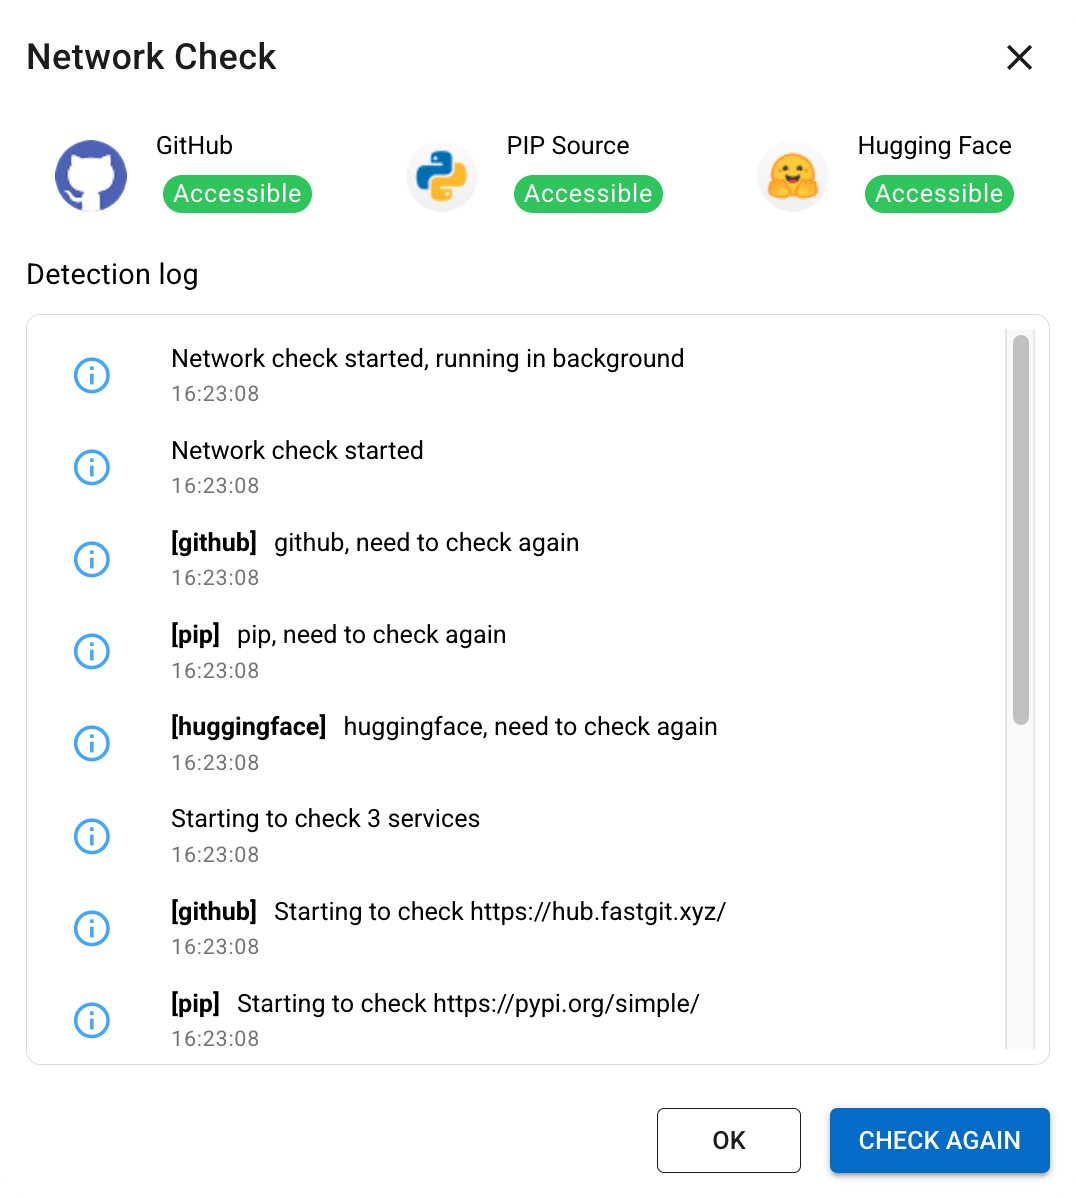Click the timestamp under 'Network check started, running in background'
Viewport: 1076px width, 1198px height.
(215, 393)
